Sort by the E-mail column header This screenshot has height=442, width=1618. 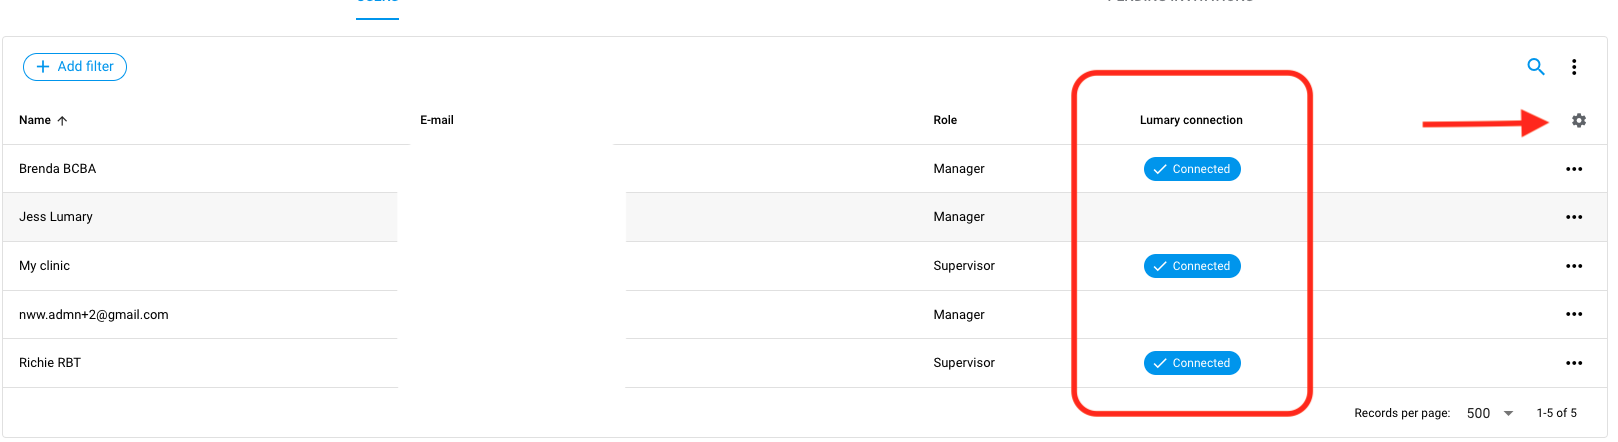437,120
